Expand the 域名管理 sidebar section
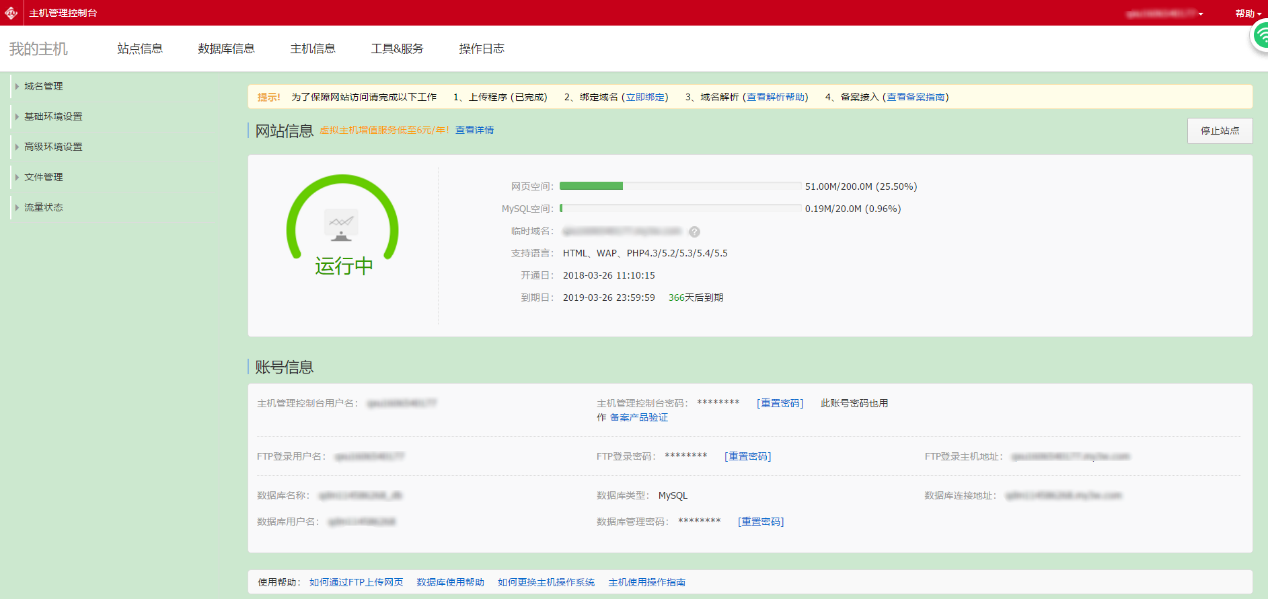This screenshot has width=1268, height=599. tap(47, 85)
